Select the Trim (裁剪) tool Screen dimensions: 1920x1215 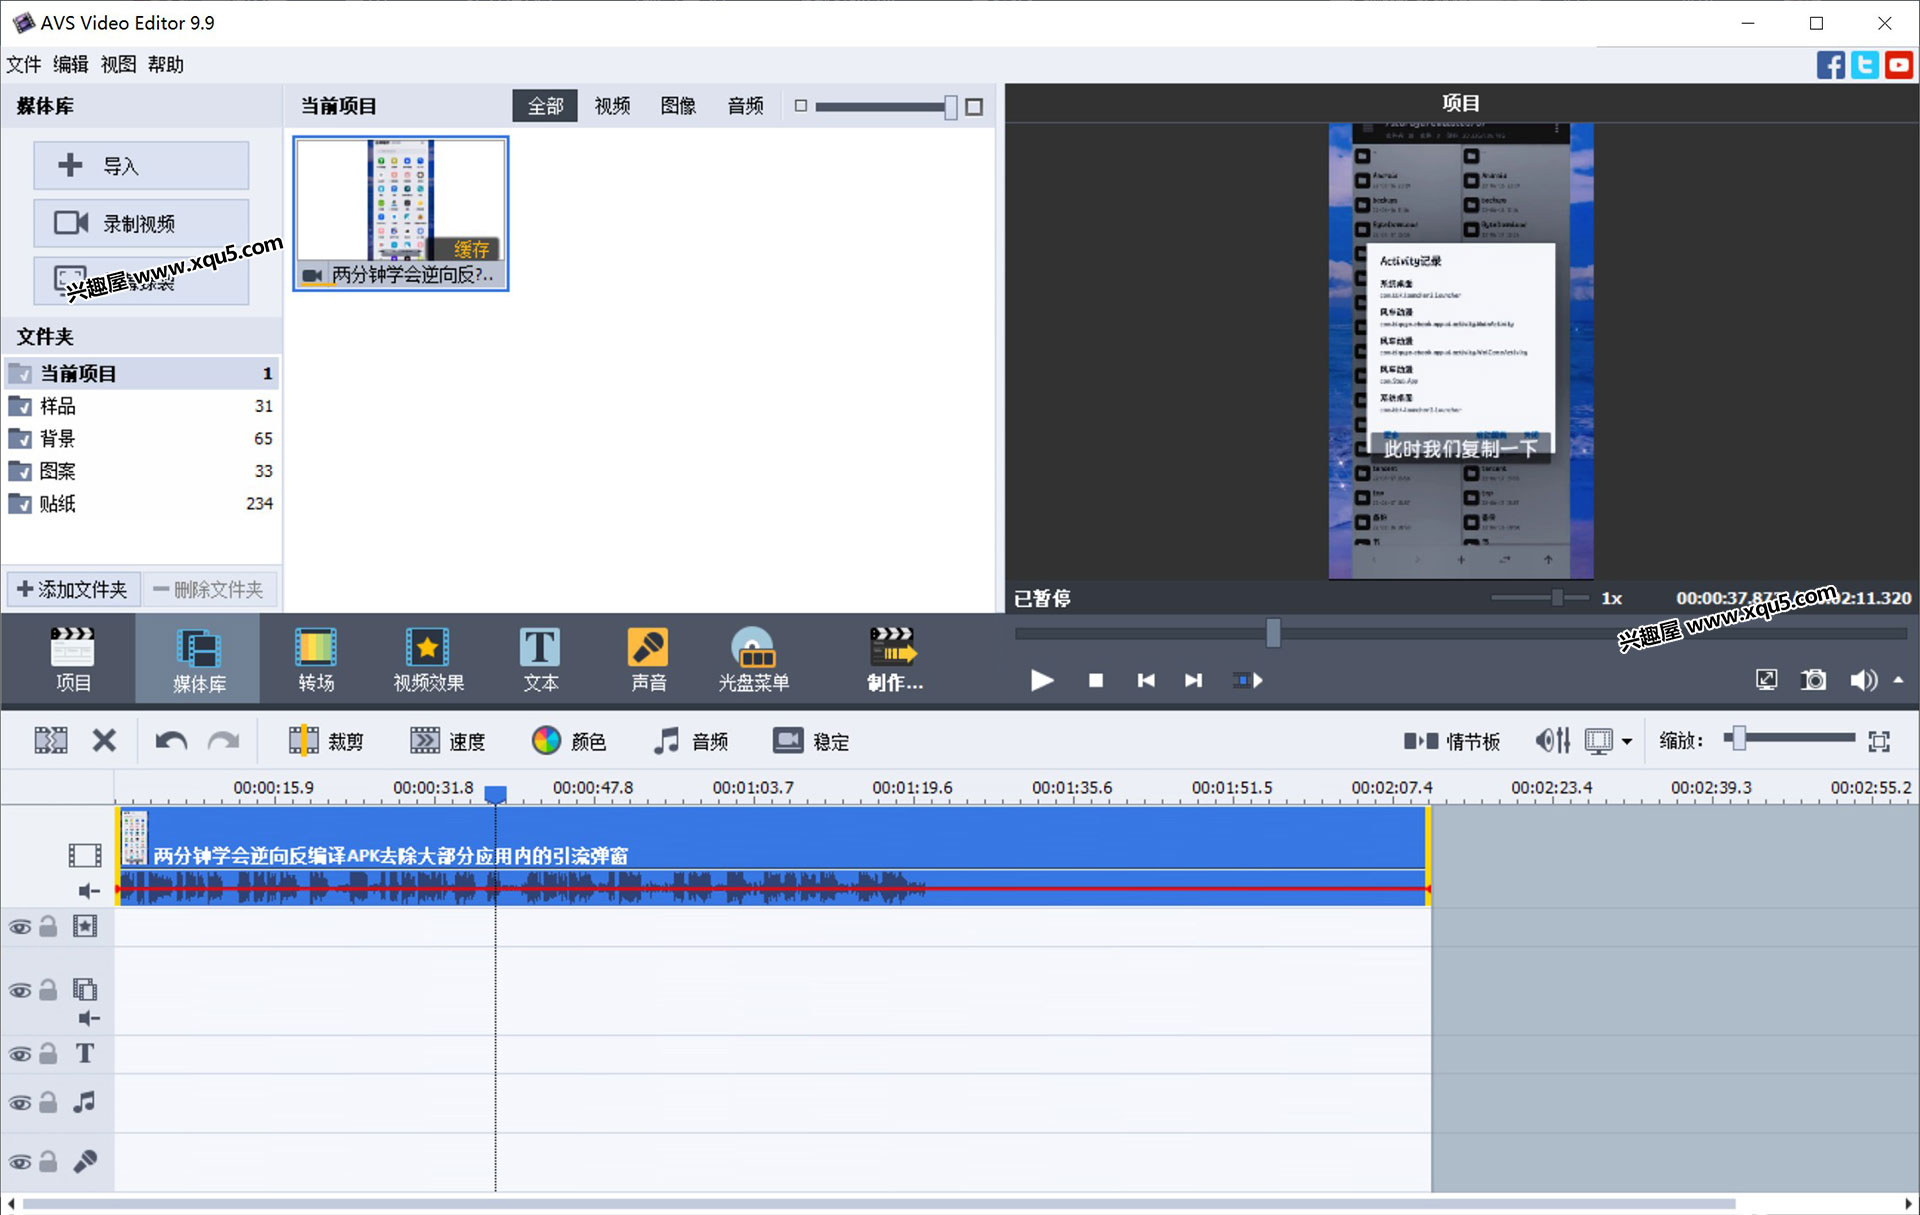click(326, 741)
